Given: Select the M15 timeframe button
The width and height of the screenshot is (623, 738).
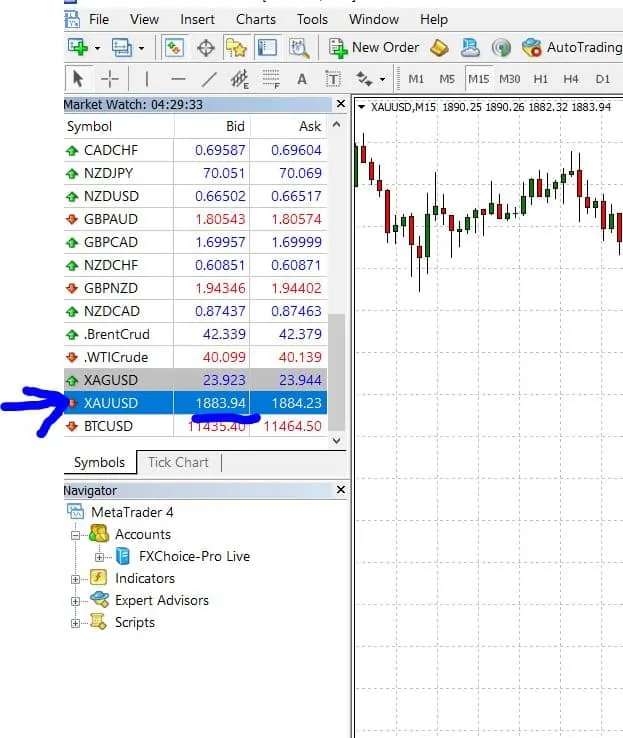Looking at the screenshot, I should 479,79.
